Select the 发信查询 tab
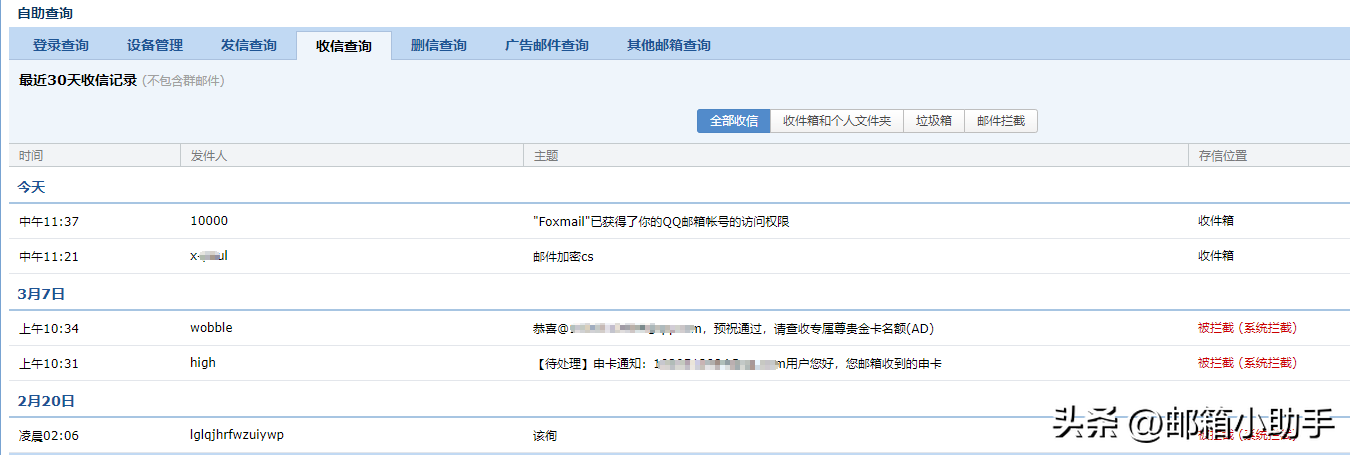 (249, 45)
